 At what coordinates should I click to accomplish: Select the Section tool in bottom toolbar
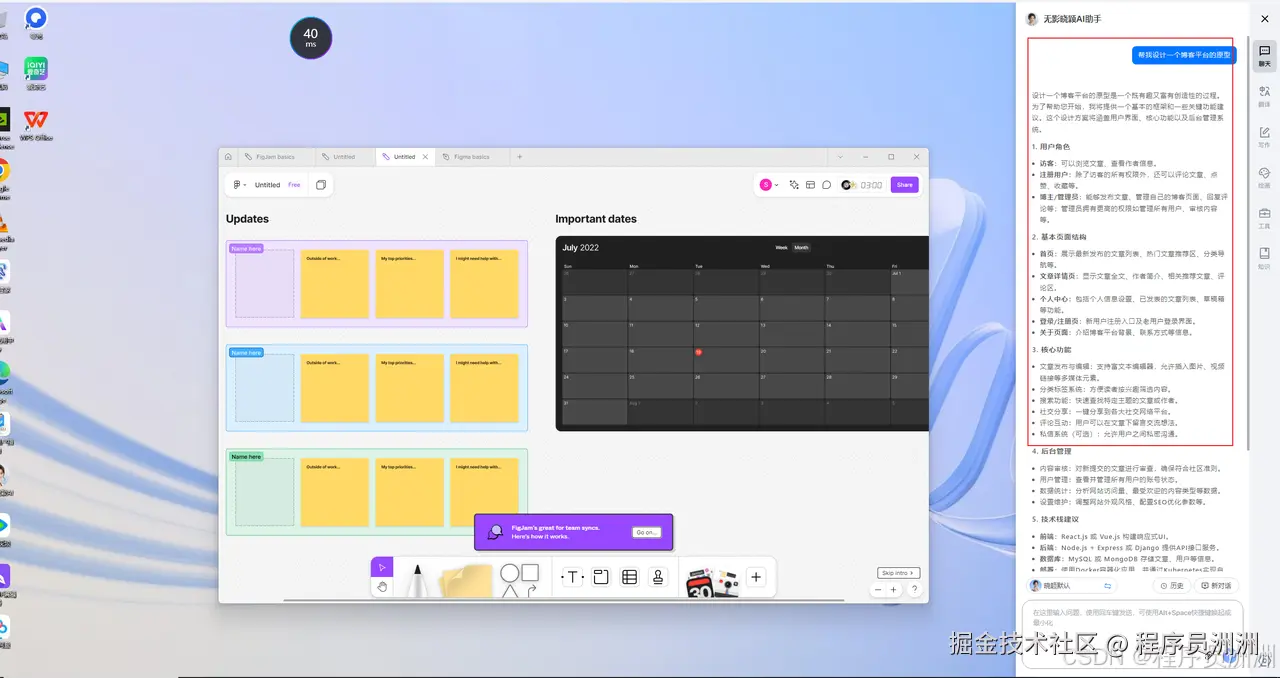[601, 577]
